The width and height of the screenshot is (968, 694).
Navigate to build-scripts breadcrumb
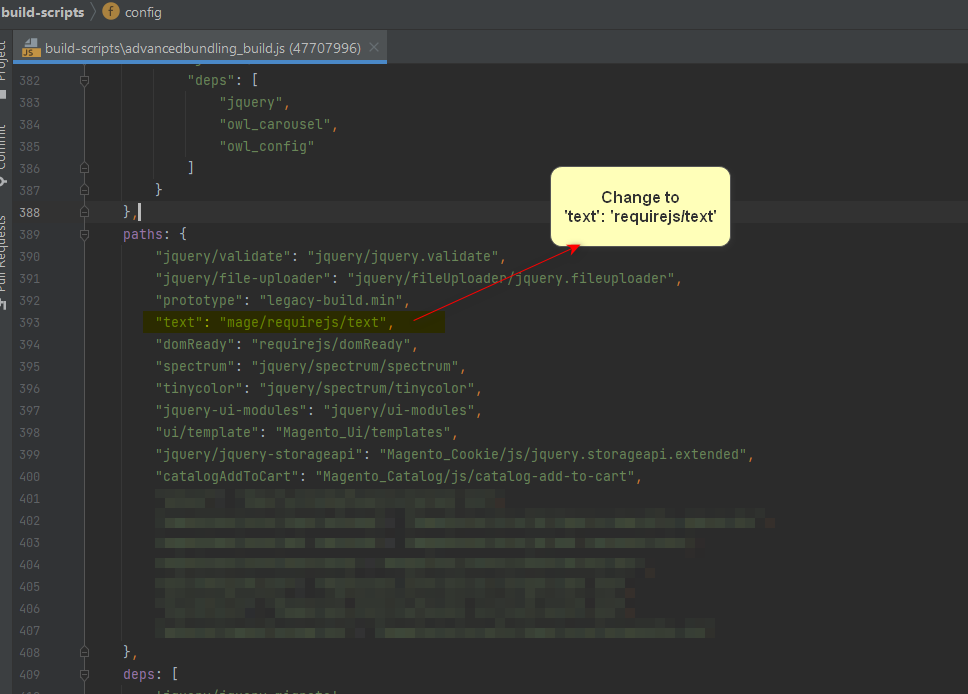coord(42,12)
